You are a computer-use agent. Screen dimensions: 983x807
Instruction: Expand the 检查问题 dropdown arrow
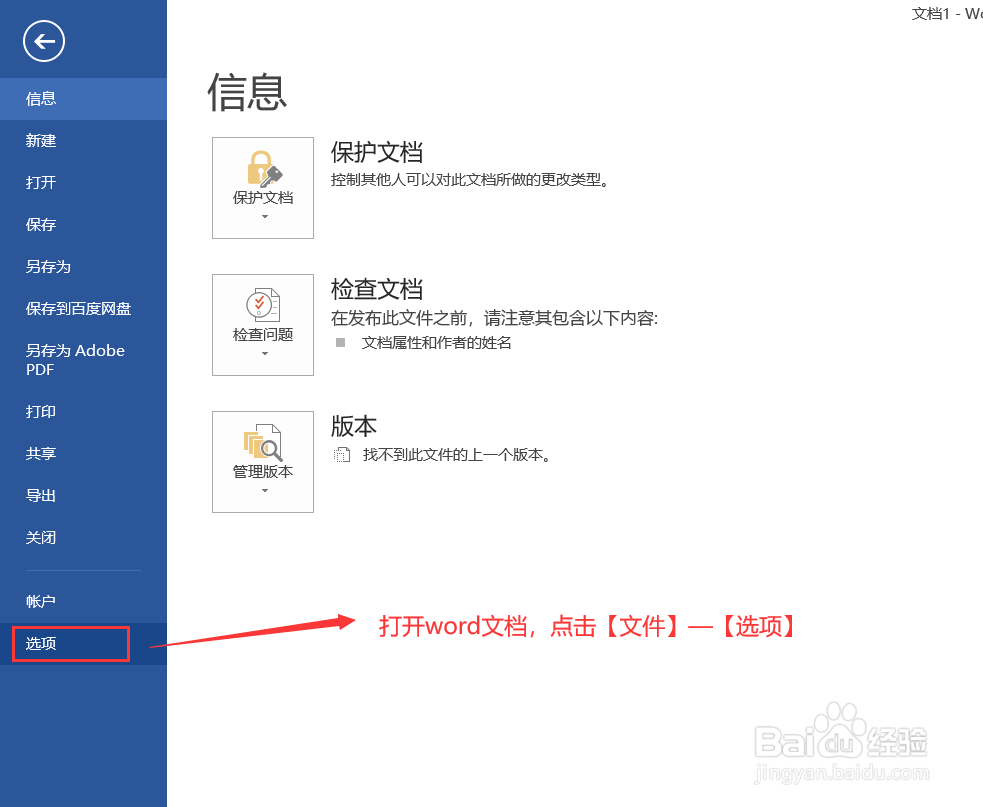pyautogui.click(x=265, y=354)
